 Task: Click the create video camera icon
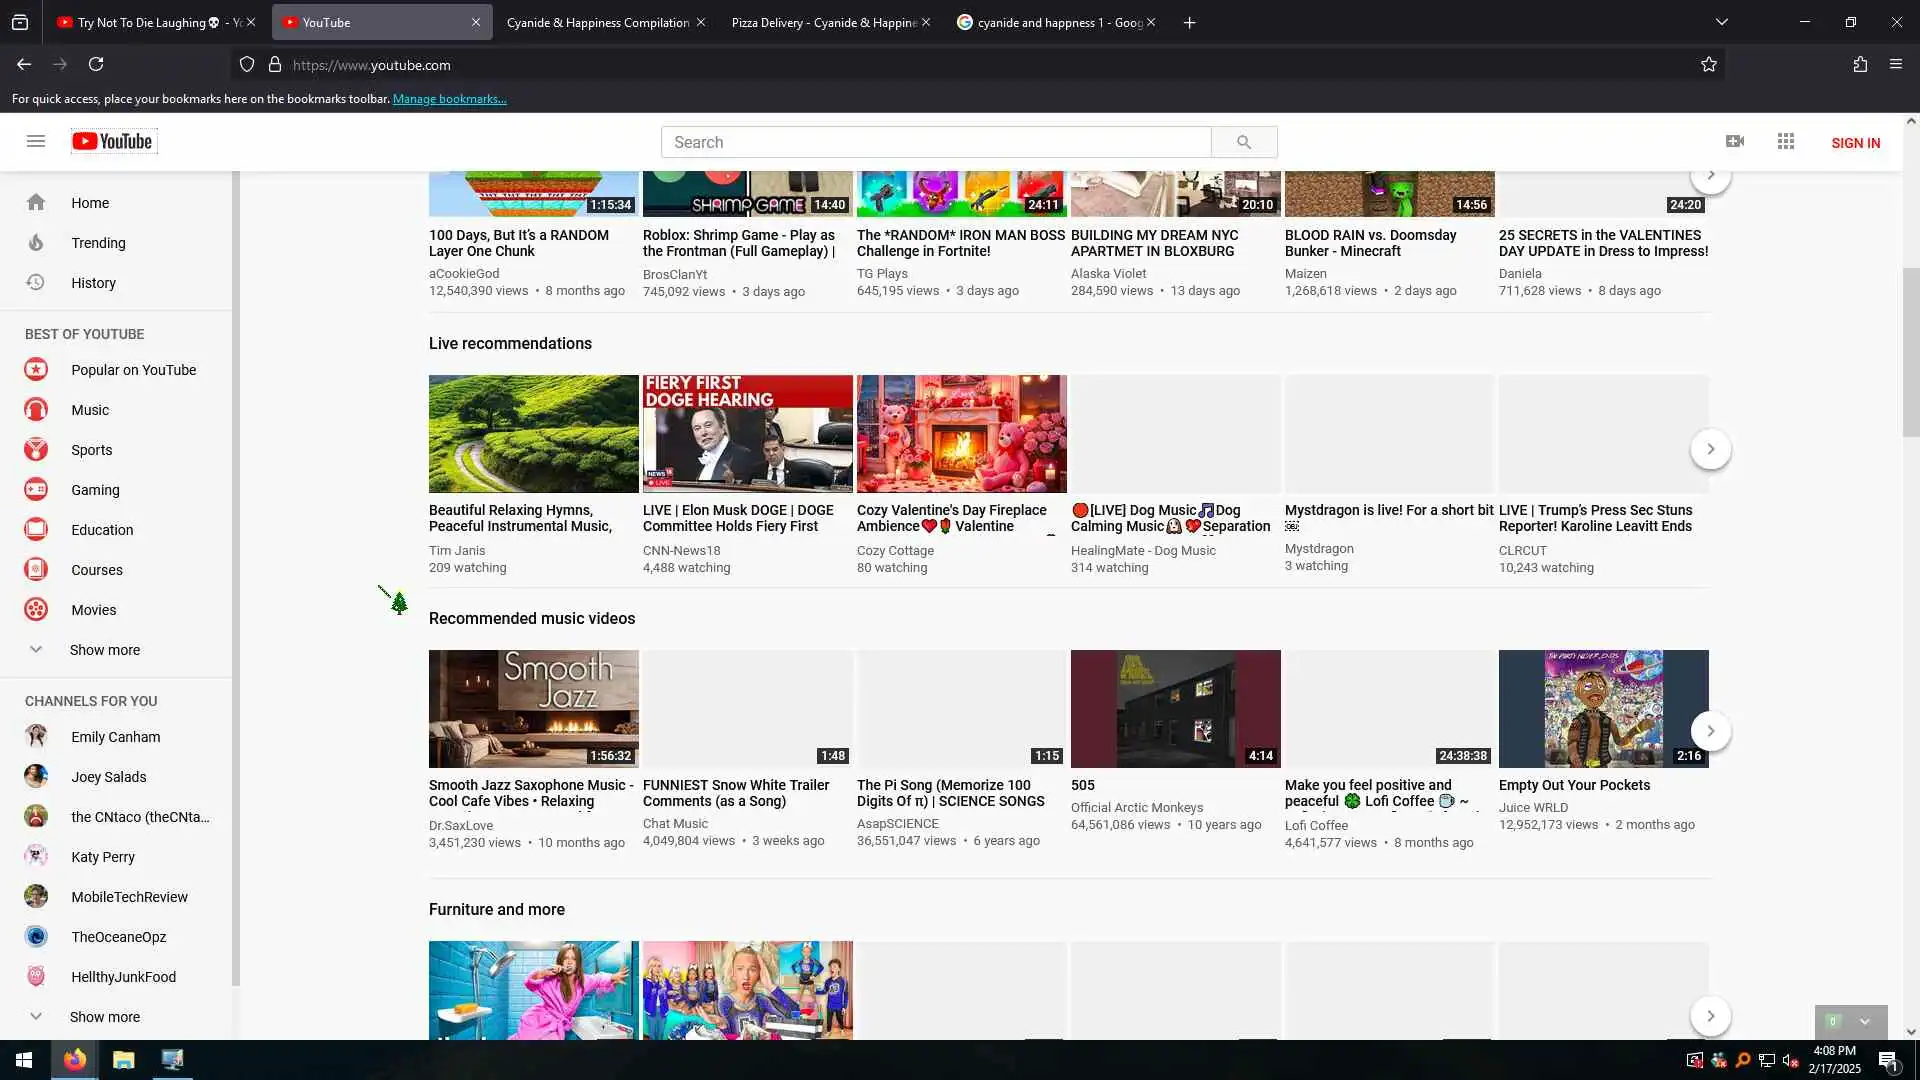click(1735, 141)
